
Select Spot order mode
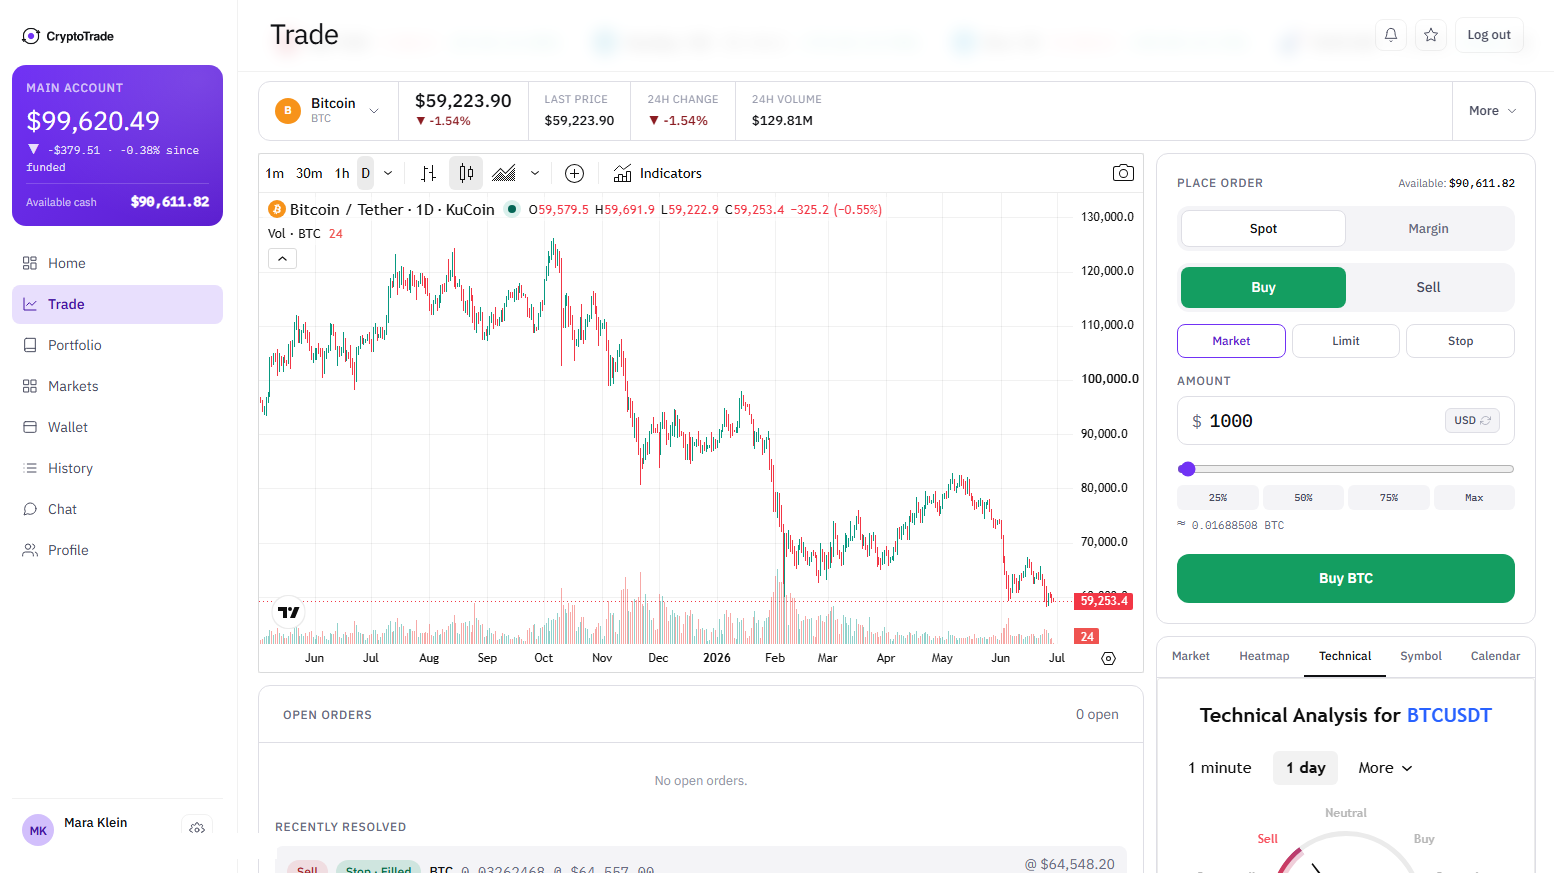[x=1263, y=228]
